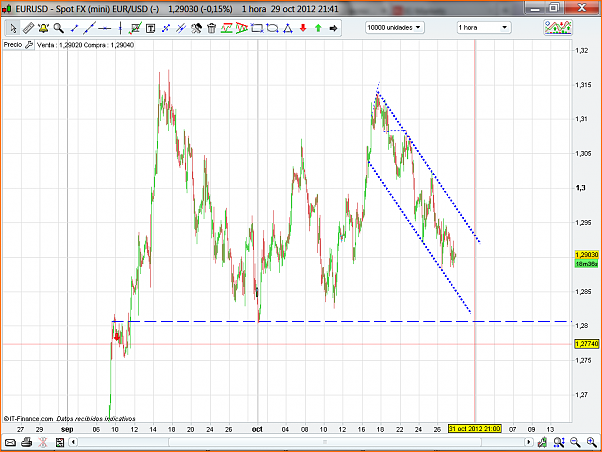
Task: Open the hammer and wrench settings tool
Action: pos(196,28)
